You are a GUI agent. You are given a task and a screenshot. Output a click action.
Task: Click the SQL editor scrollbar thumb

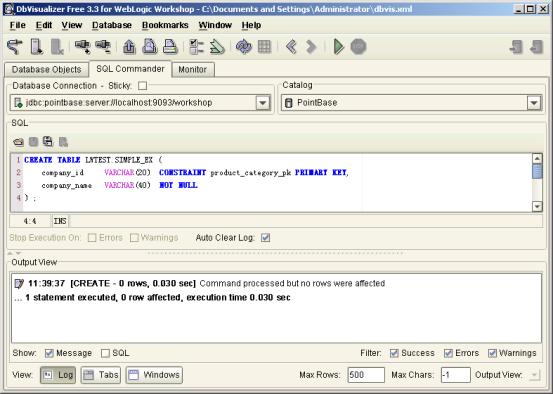point(537,171)
